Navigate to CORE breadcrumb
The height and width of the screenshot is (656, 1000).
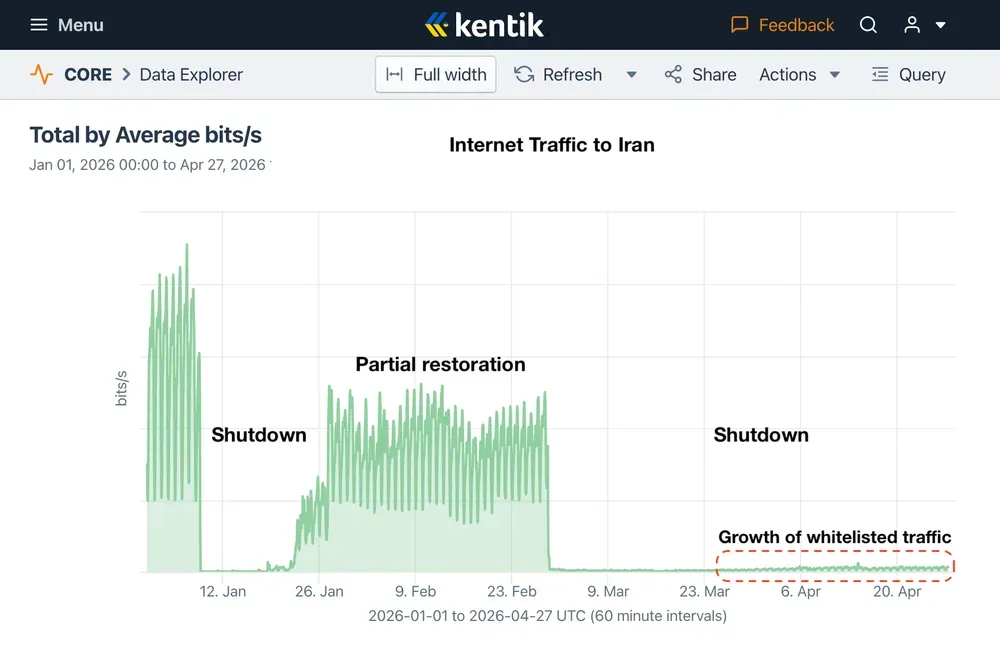88,75
